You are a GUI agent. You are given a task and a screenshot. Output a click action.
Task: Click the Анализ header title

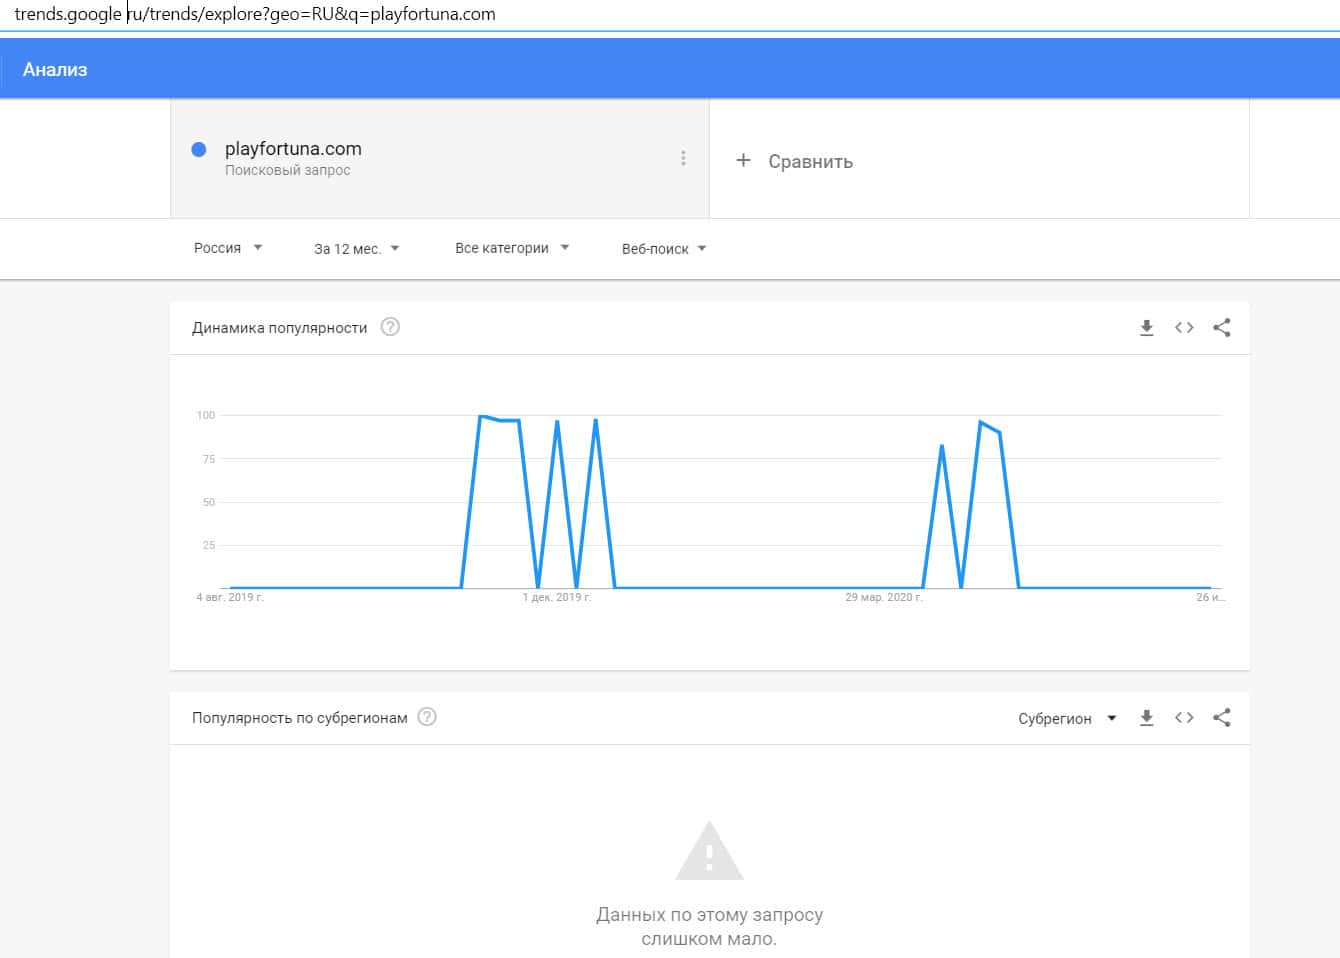55,70
